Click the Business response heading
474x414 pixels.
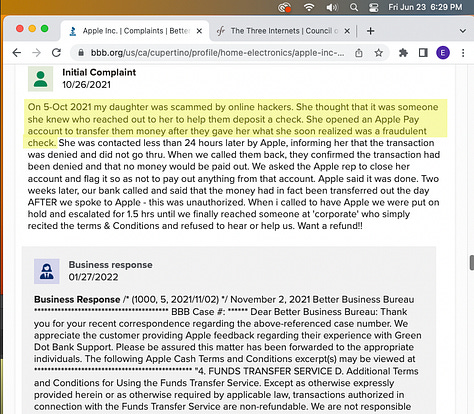coord(110,265)
